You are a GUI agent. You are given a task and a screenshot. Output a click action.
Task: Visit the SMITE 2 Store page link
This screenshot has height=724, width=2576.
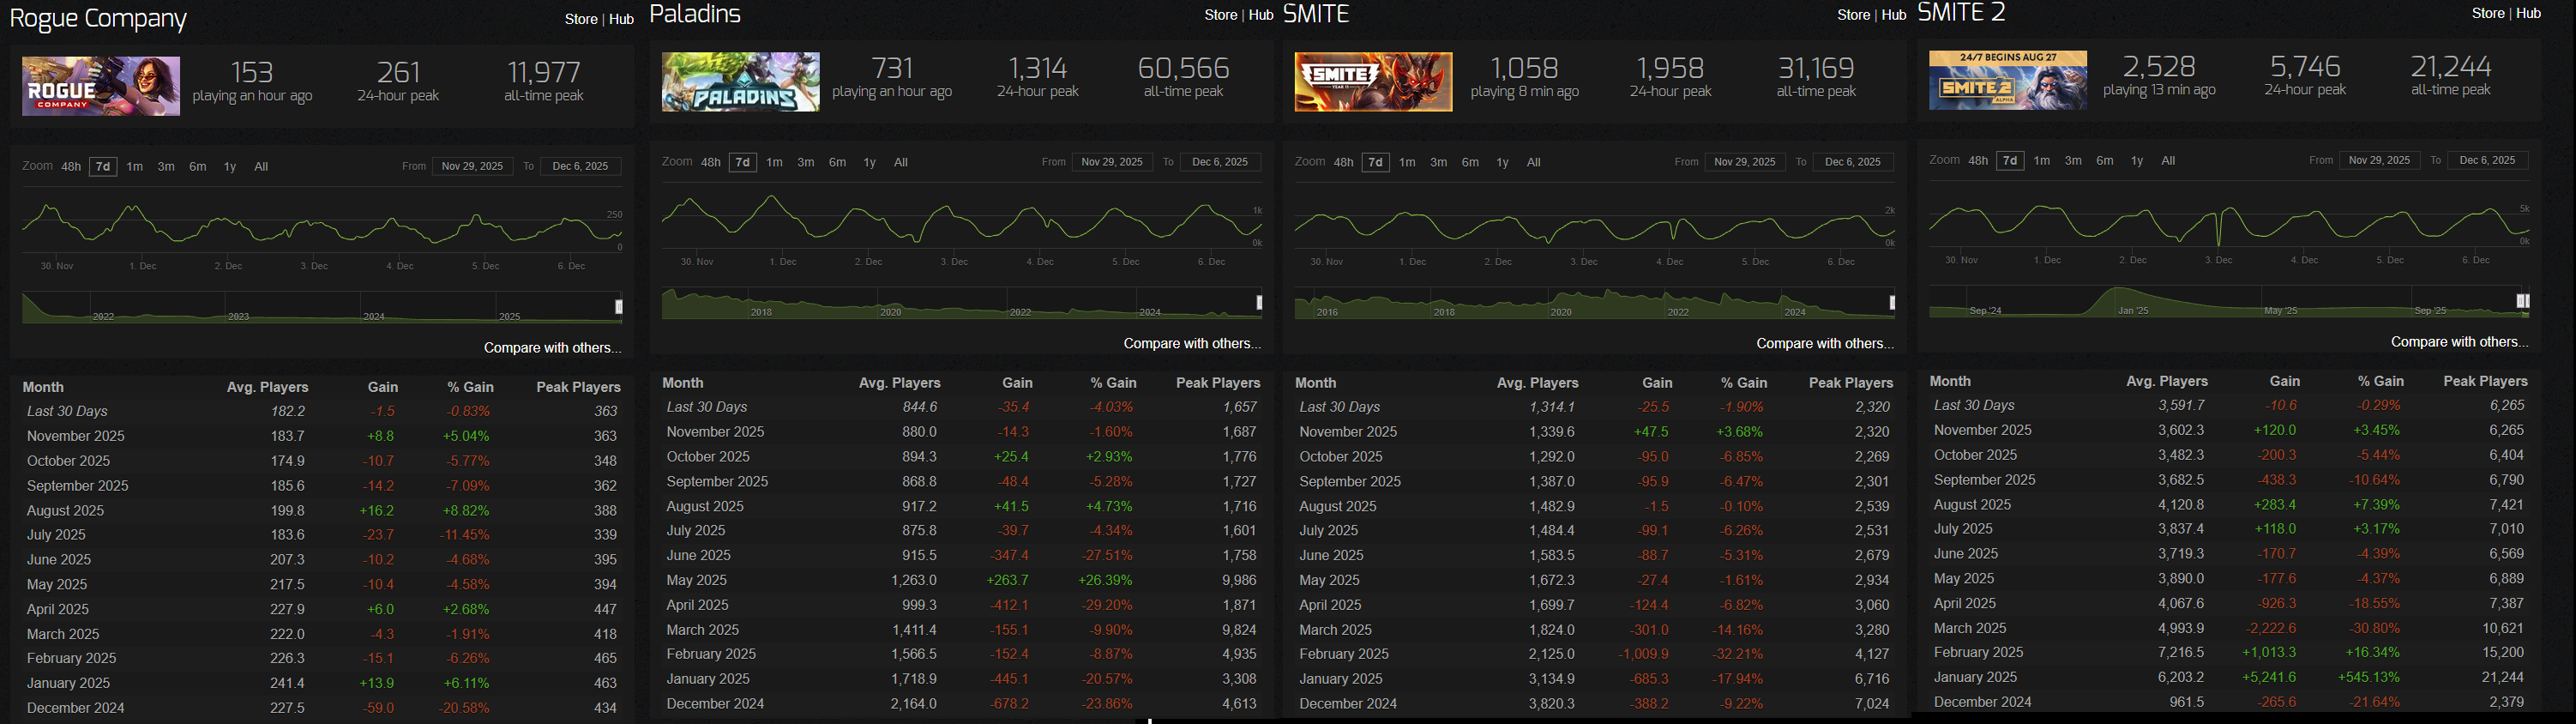(2487, 13)
